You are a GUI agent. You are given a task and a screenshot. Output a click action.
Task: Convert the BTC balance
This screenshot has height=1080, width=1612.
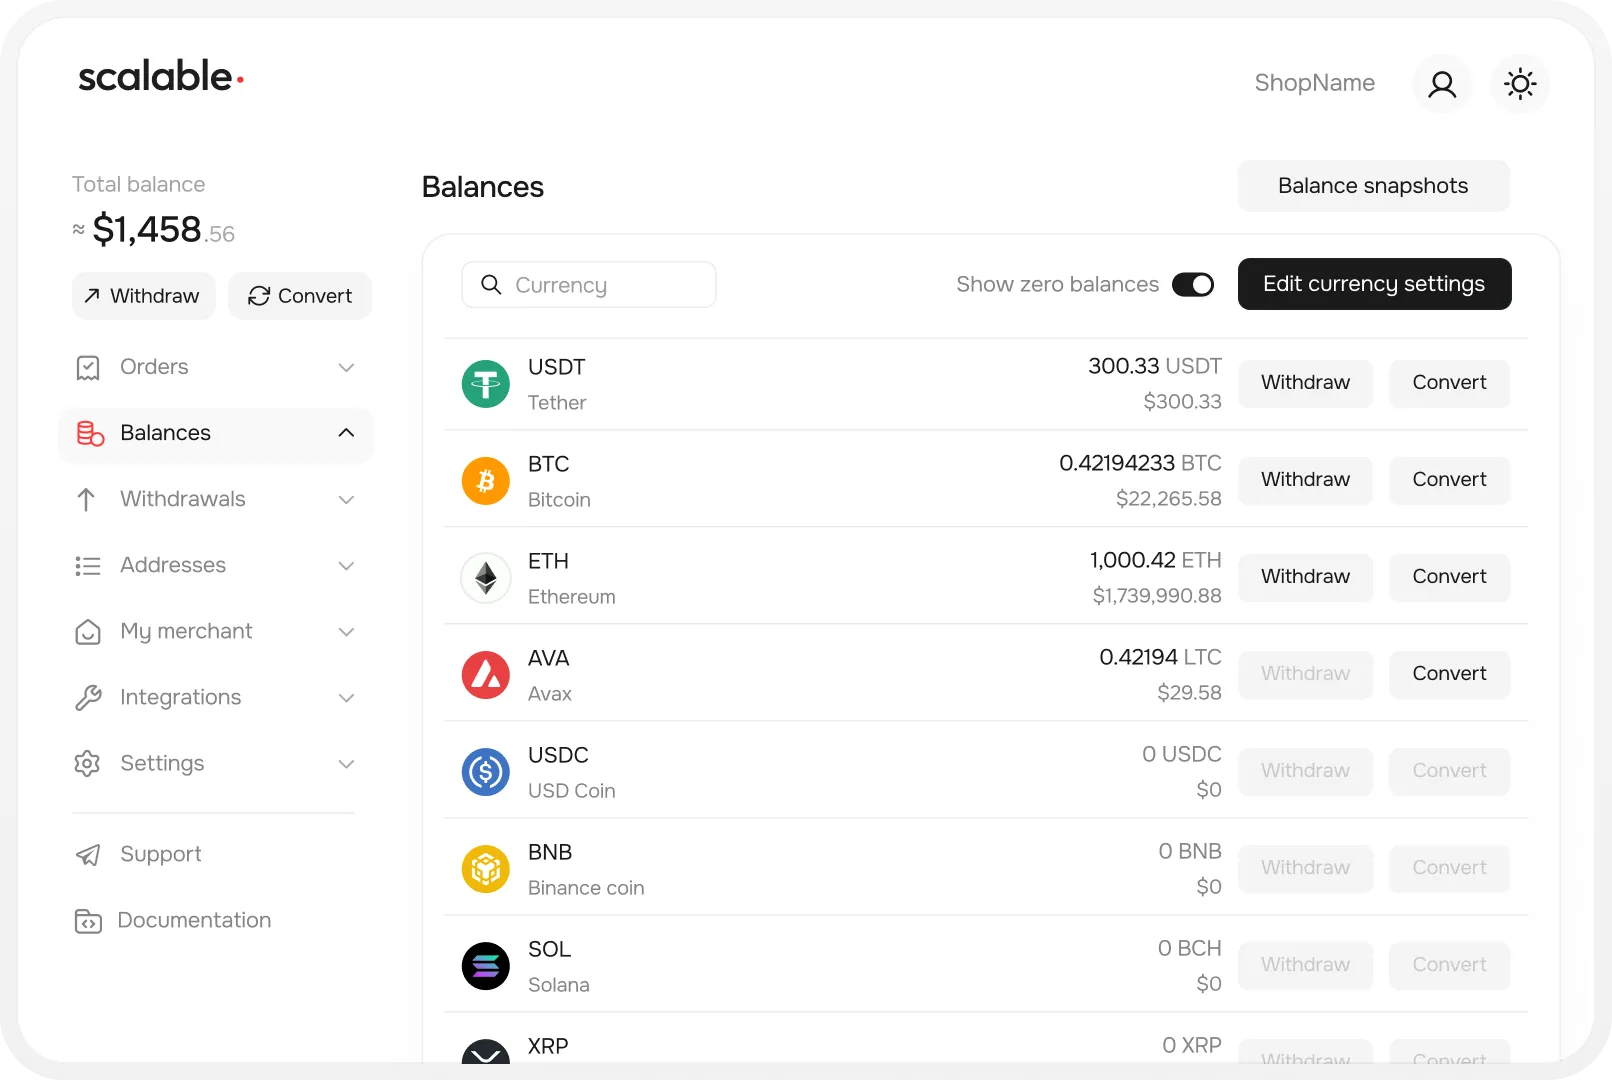1449,480
